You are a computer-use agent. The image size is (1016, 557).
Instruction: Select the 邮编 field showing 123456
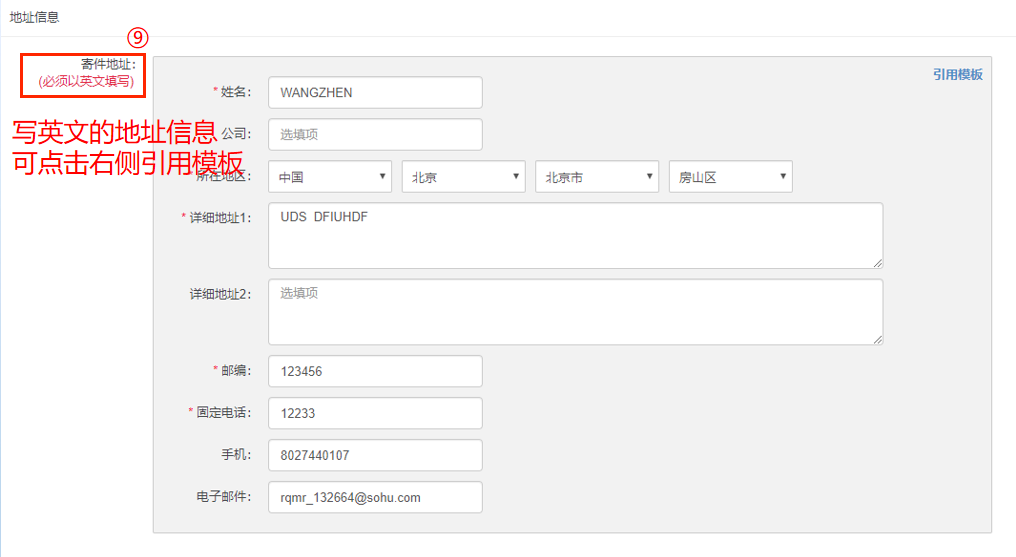coord(375,371)
